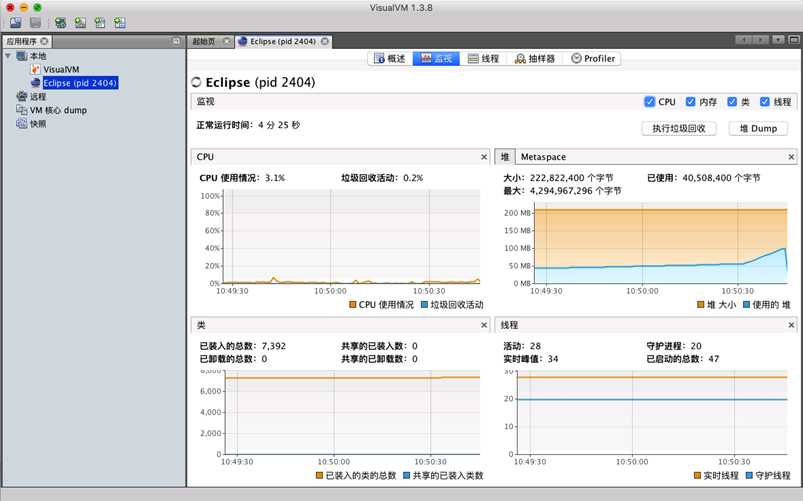The height and width of the screenshot is (501, 803).
Task: Open the Profiler tab
Action: tap(593, 58)
